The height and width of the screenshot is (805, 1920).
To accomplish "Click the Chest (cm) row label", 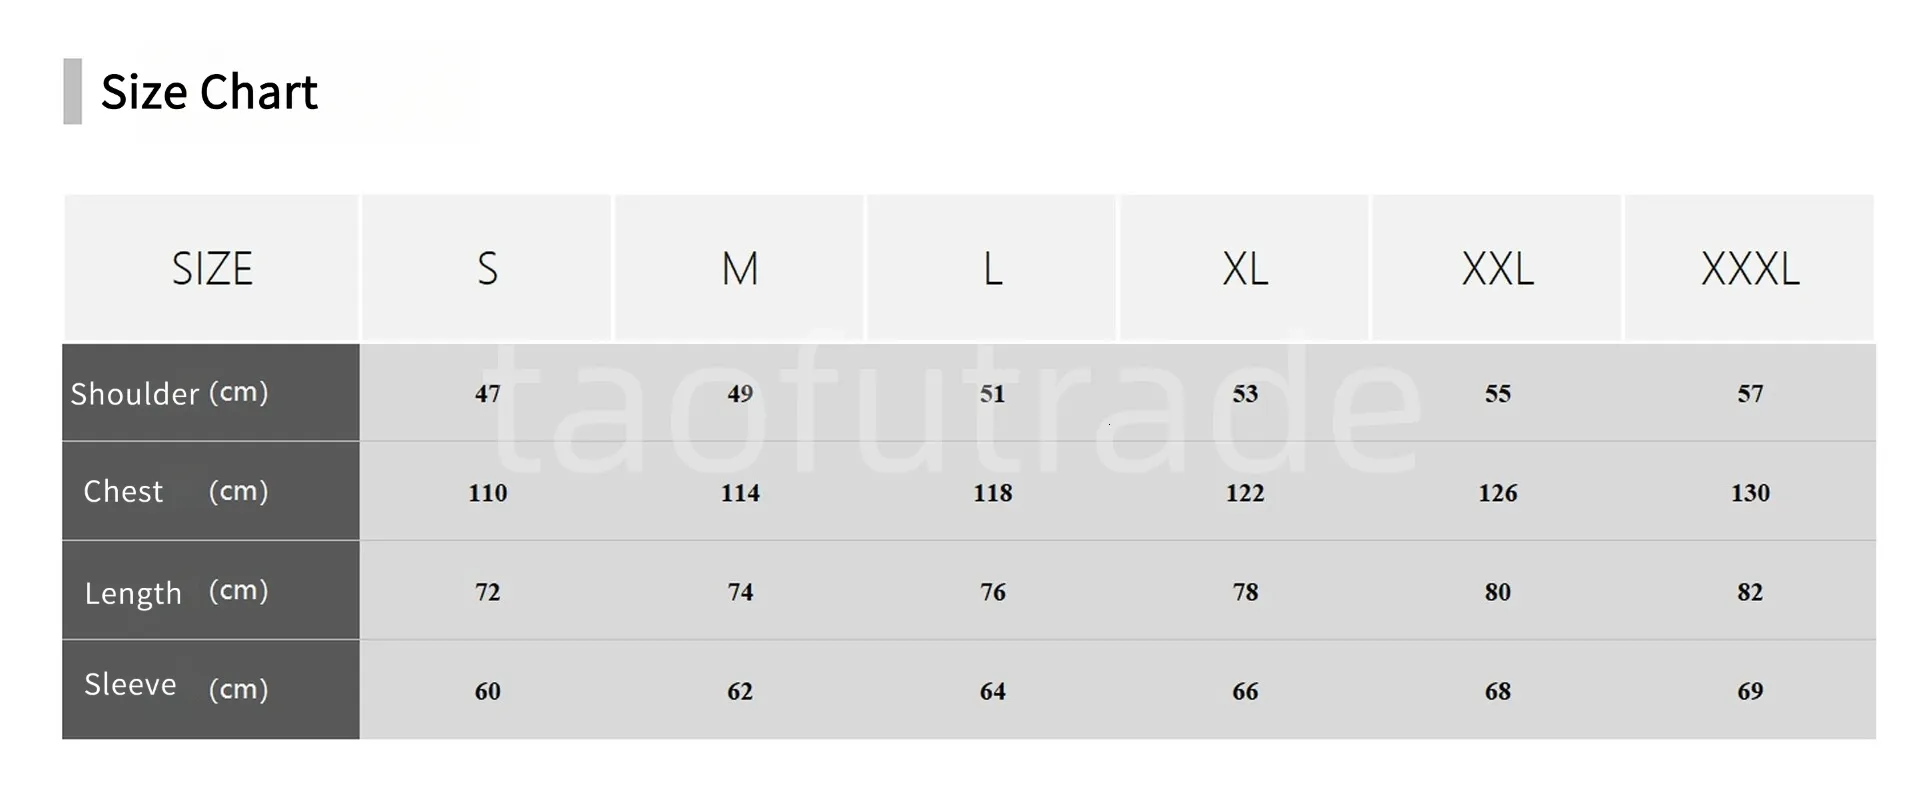I will 176,491.
